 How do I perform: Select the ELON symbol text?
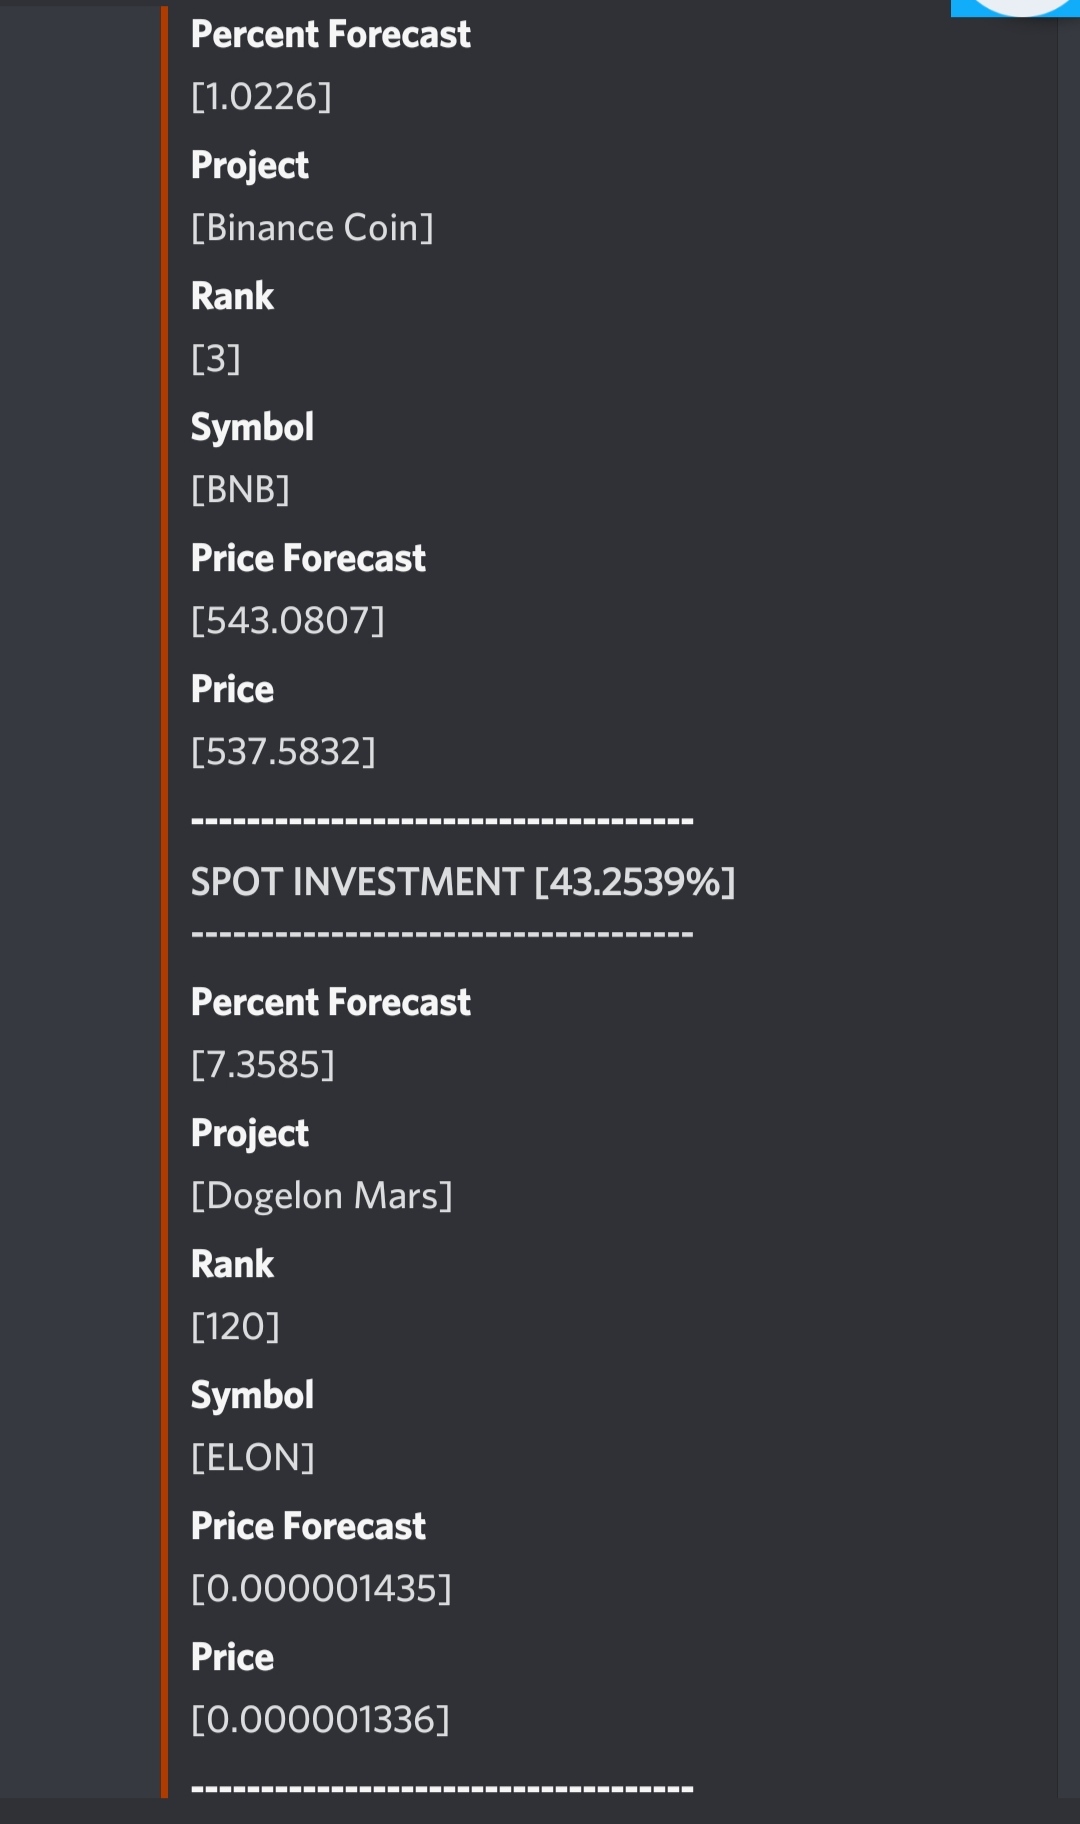(252, 1458)
